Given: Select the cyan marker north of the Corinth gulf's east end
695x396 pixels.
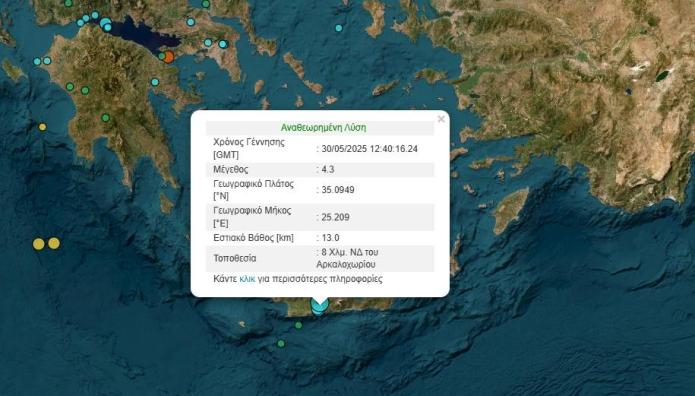Looking at the screenshot, I should pos(191,22).
